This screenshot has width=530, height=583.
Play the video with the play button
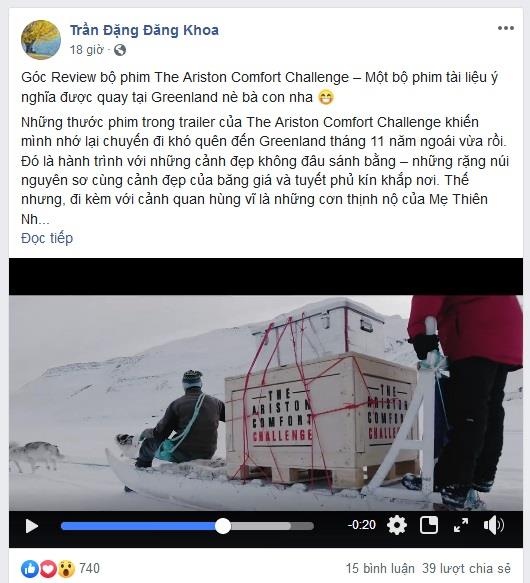point(32,526)
